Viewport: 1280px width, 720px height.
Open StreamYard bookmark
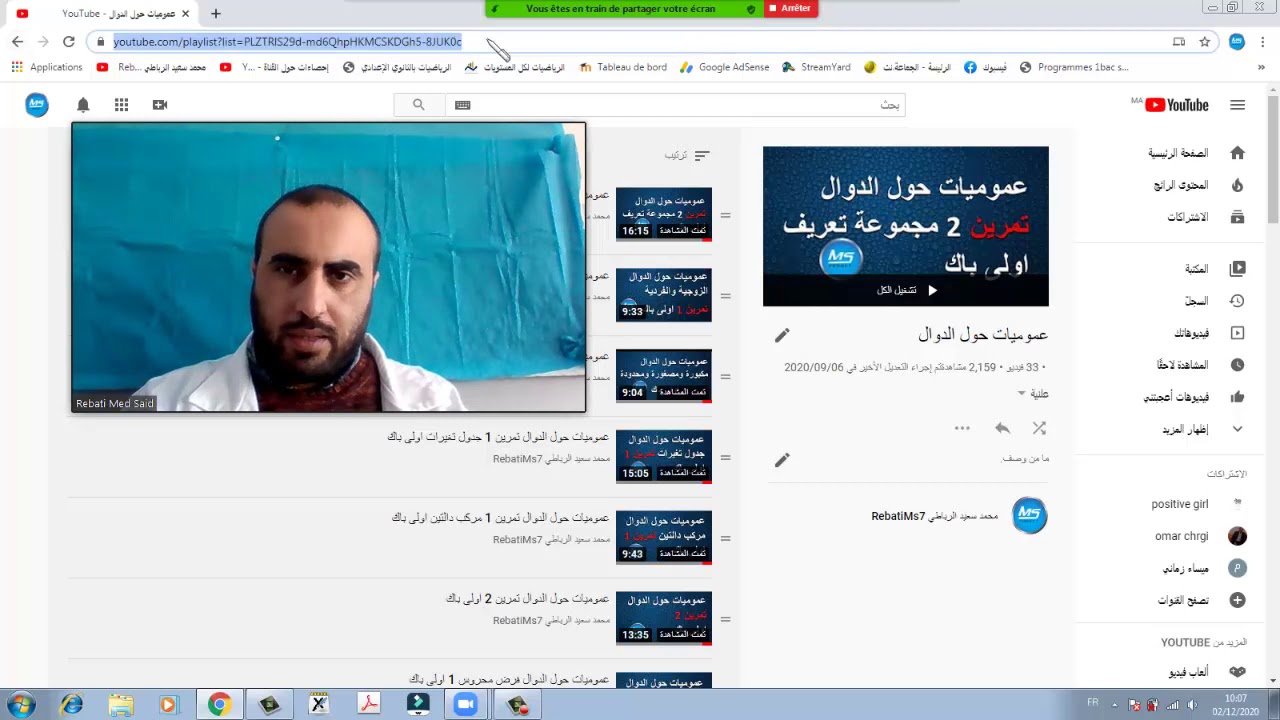(816, 68)
